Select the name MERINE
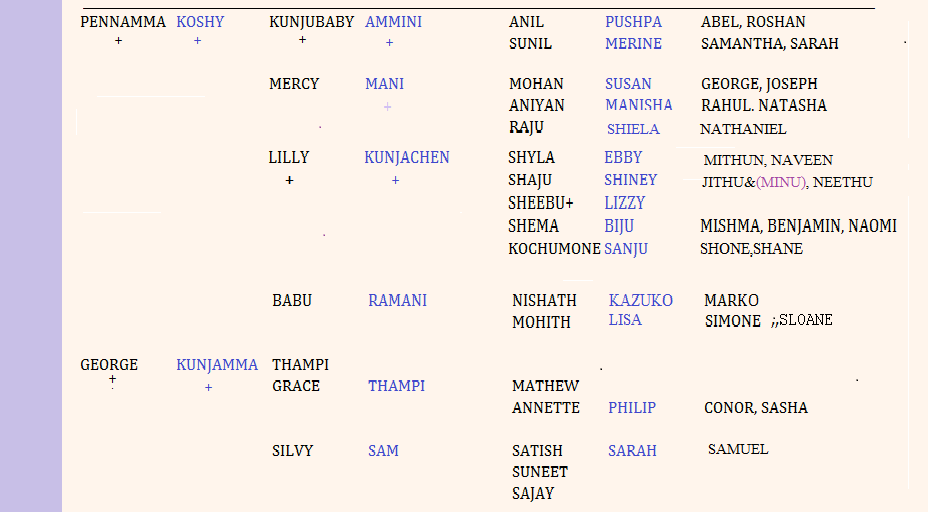The image size is (928, 512). click(633, 44)
